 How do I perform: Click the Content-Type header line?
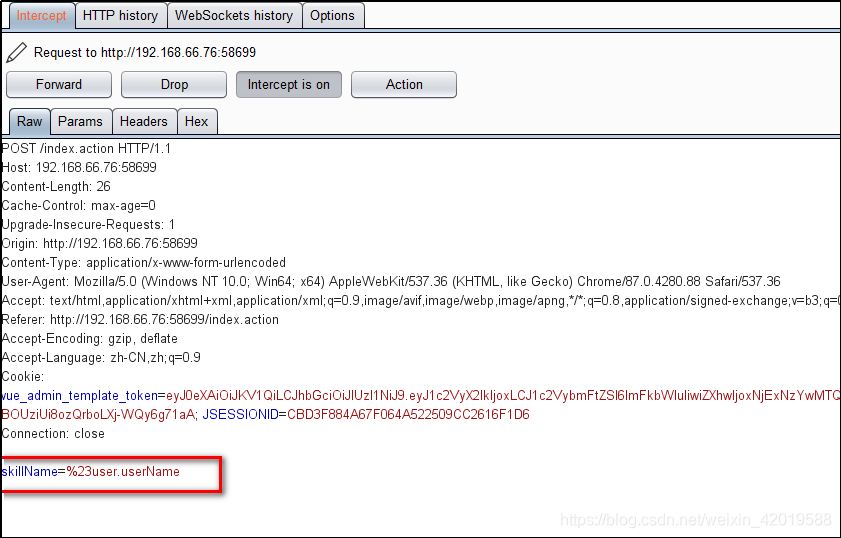[144, 263]
